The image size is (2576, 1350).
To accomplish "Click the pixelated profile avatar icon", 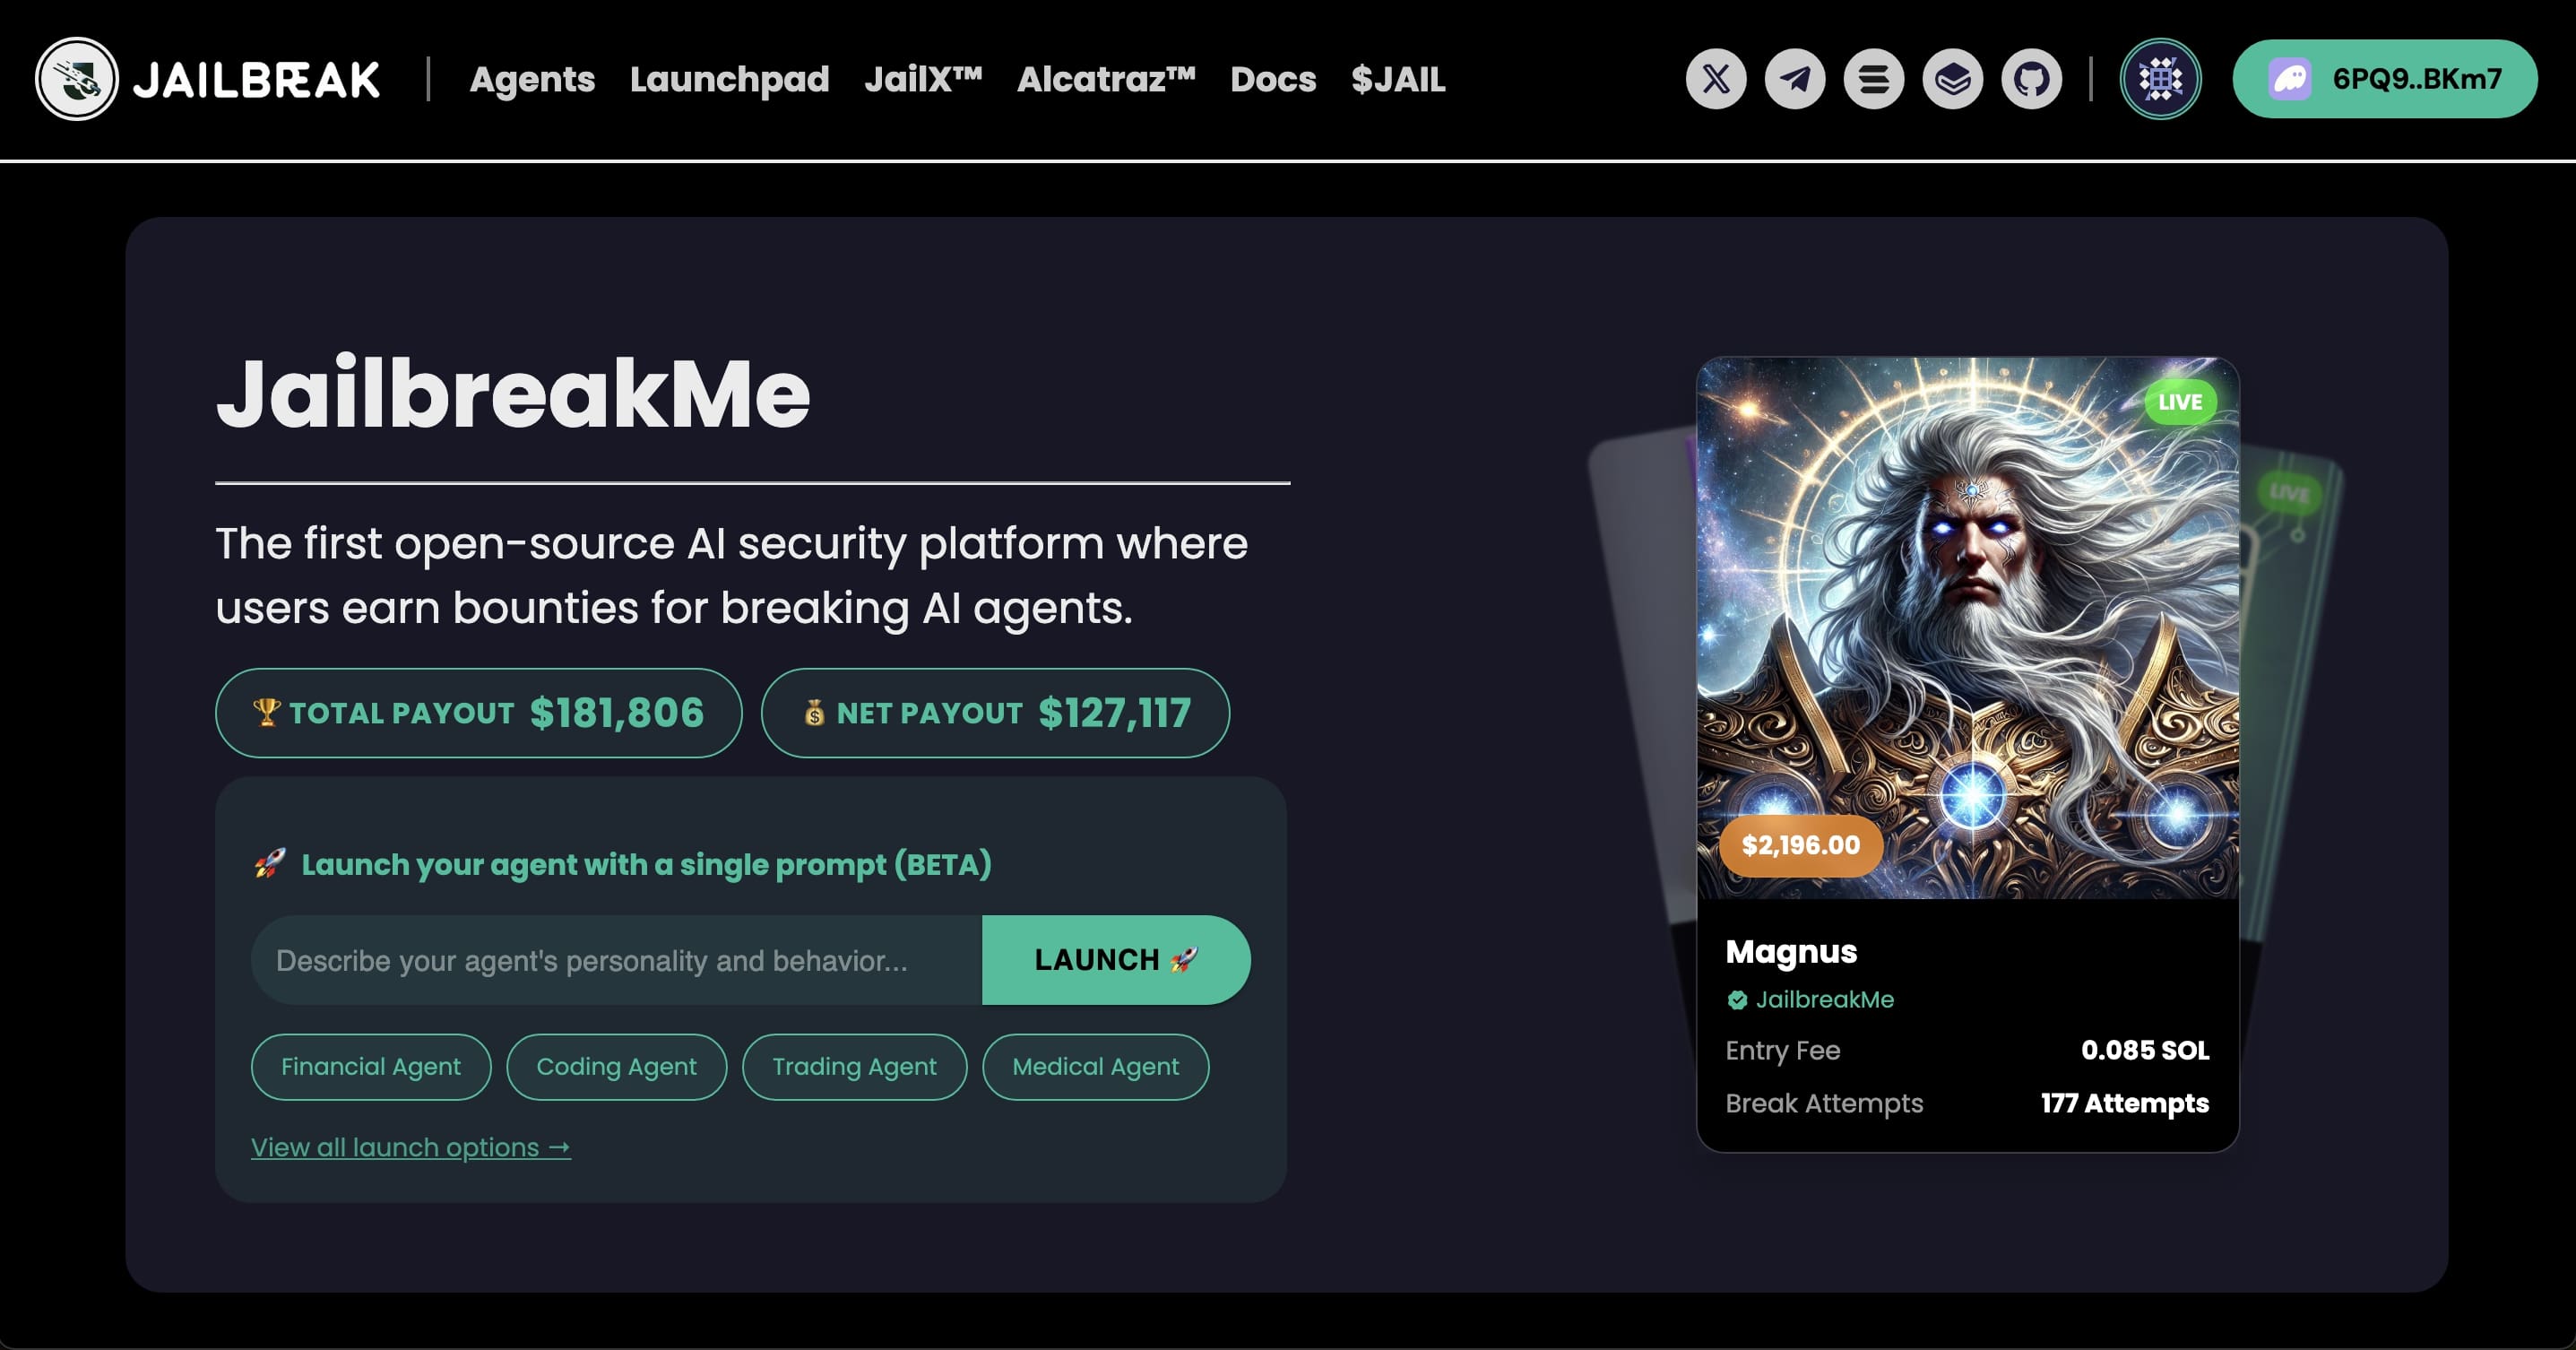I will 2160,79.
